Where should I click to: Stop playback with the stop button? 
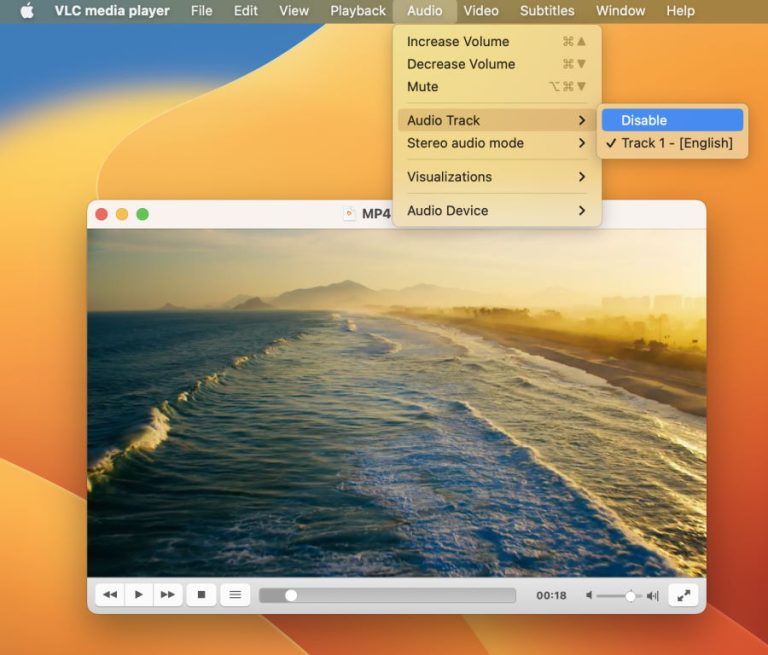coord(201,595)
